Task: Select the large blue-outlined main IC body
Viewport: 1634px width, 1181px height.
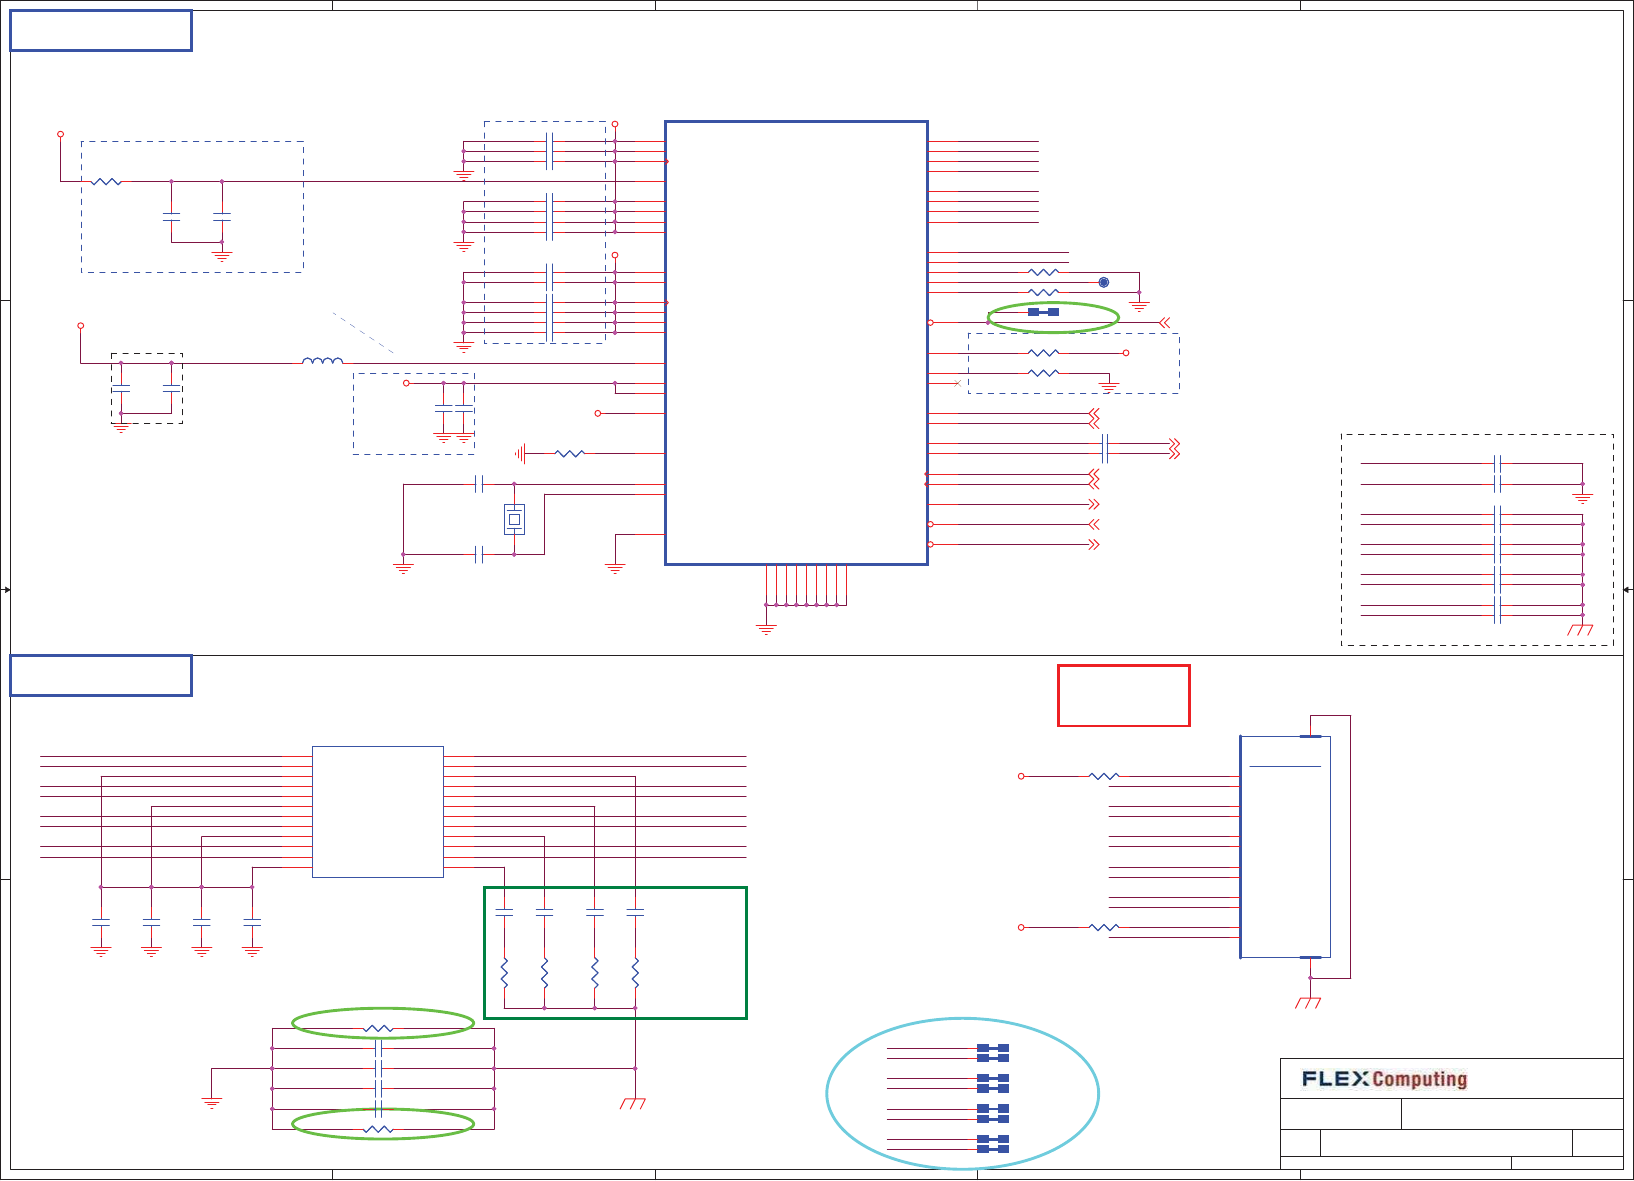Action: pyautogui.click(x=796, y=343)
